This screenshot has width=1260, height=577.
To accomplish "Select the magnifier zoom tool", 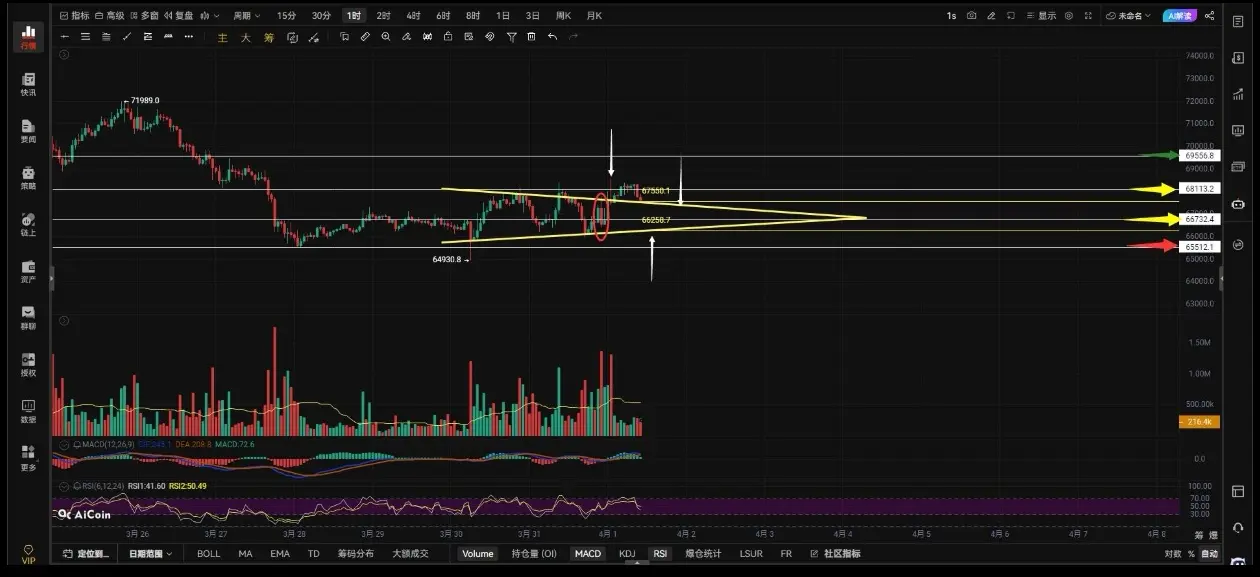I will pyautogui.click(x=386, y=37).
